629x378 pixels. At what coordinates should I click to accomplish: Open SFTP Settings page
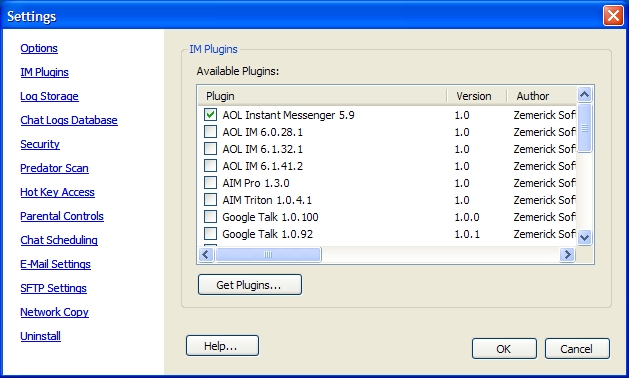coord(54,288)
